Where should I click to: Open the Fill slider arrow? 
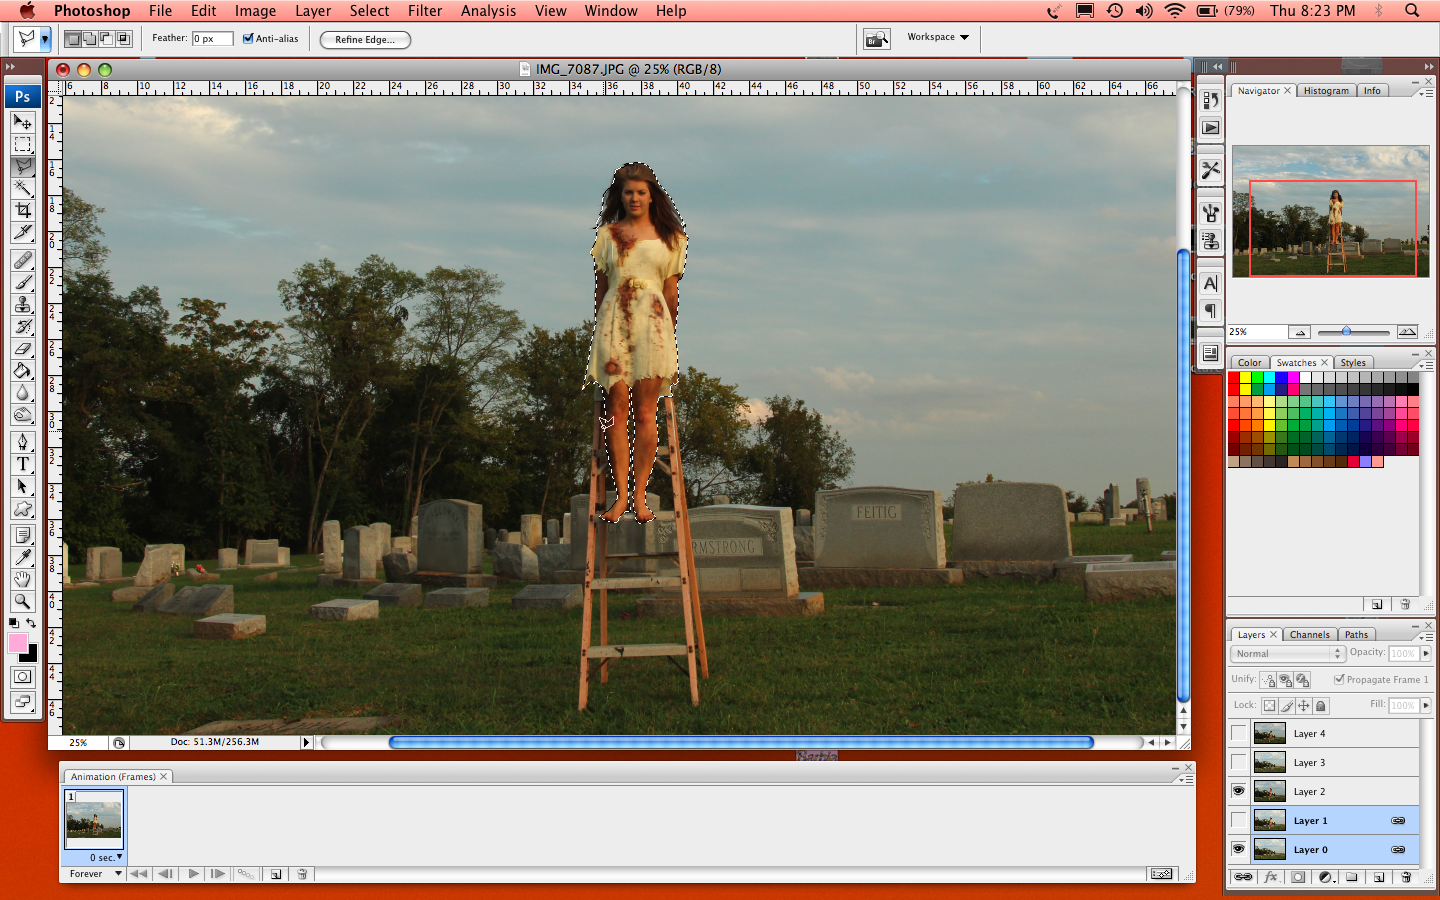pos(1426,705)
